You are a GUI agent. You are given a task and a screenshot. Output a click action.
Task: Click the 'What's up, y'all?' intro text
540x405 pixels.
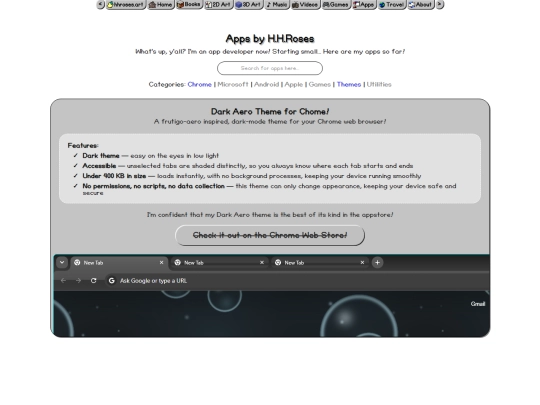[270, 52]
